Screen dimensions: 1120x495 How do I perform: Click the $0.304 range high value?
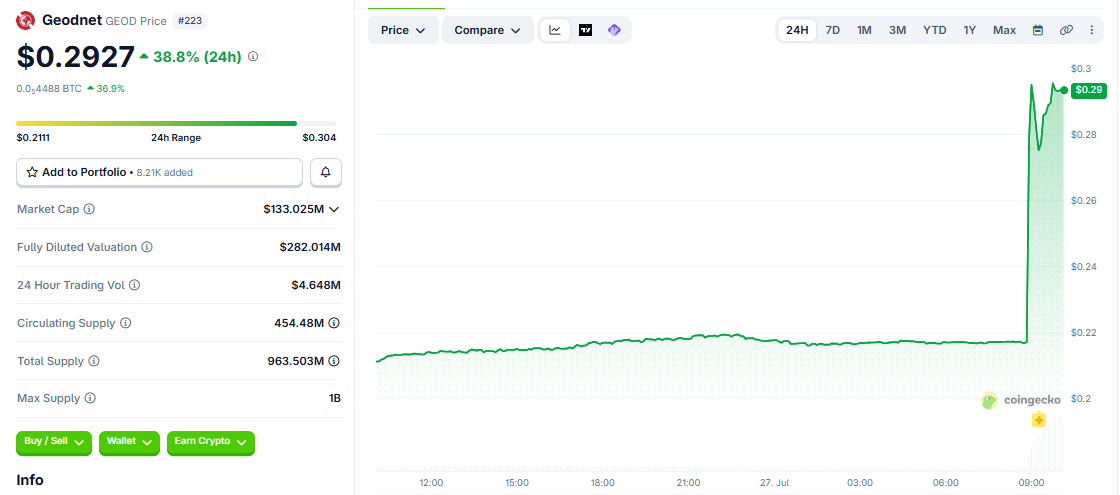coord(319,138)
